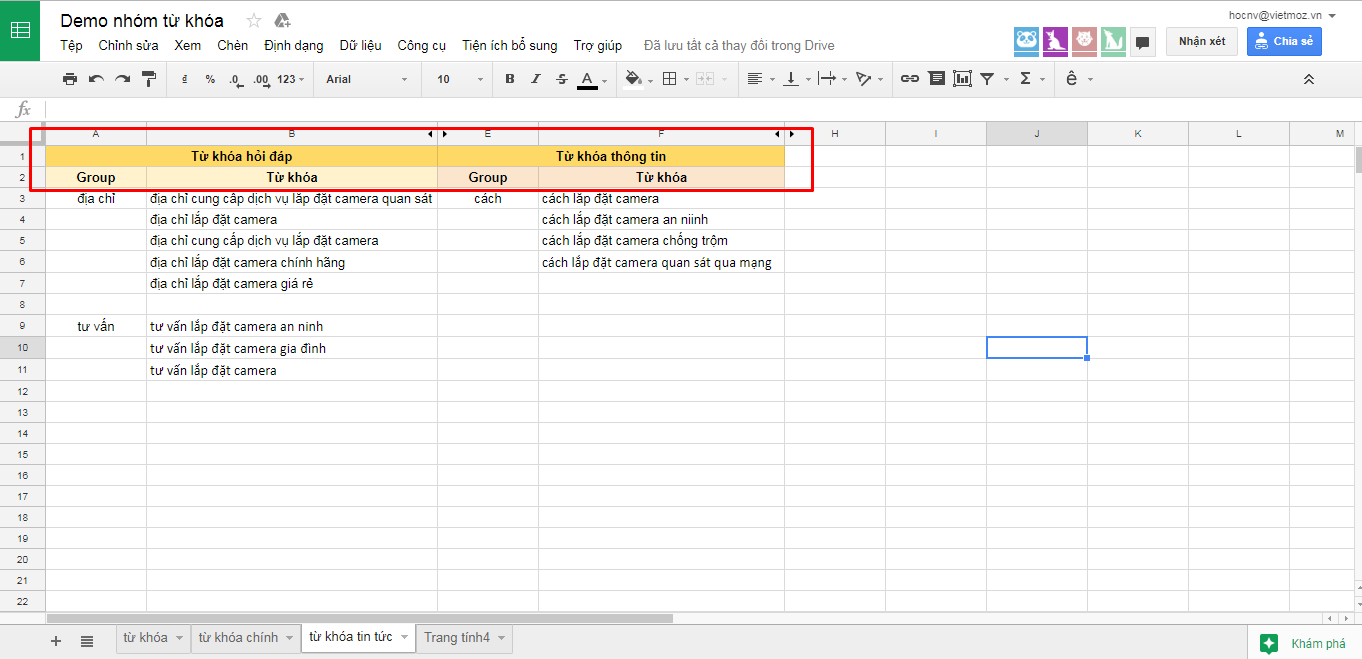Open the Arial font dropdown
The width and height of the screenshot is (1362, 659).
366,79
